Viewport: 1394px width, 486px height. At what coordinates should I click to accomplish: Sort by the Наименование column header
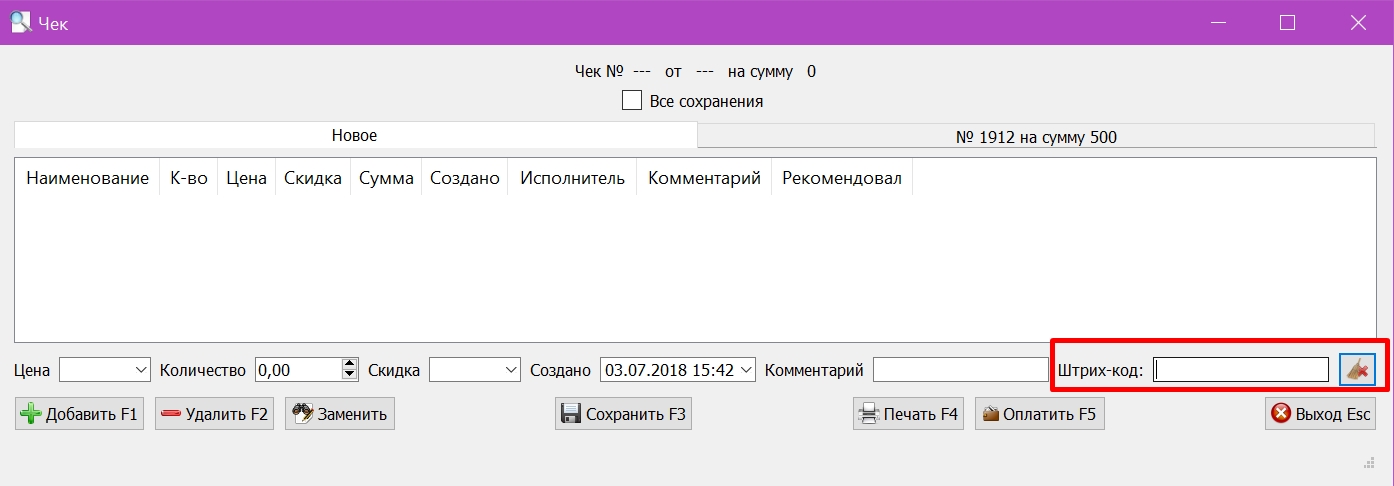tap(87, 178)
